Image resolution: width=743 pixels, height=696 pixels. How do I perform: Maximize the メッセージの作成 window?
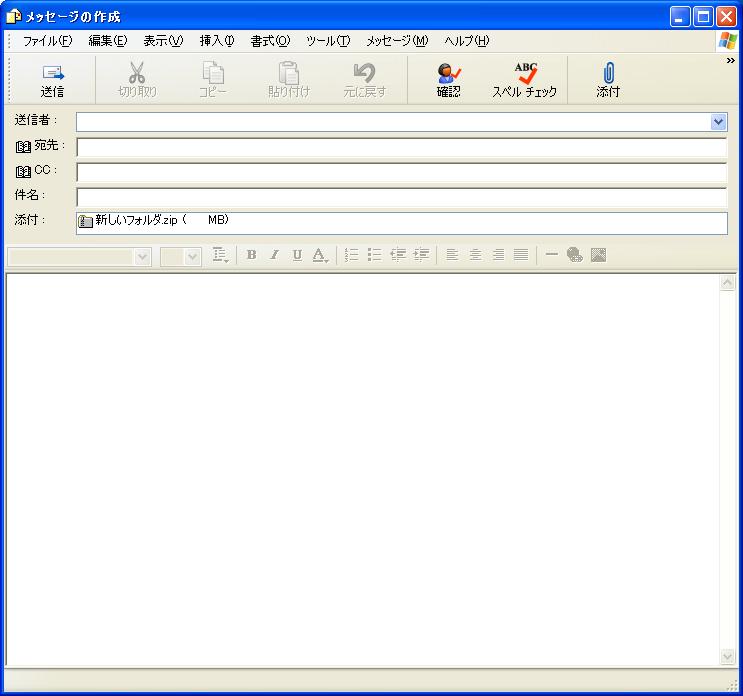[703, 17]
